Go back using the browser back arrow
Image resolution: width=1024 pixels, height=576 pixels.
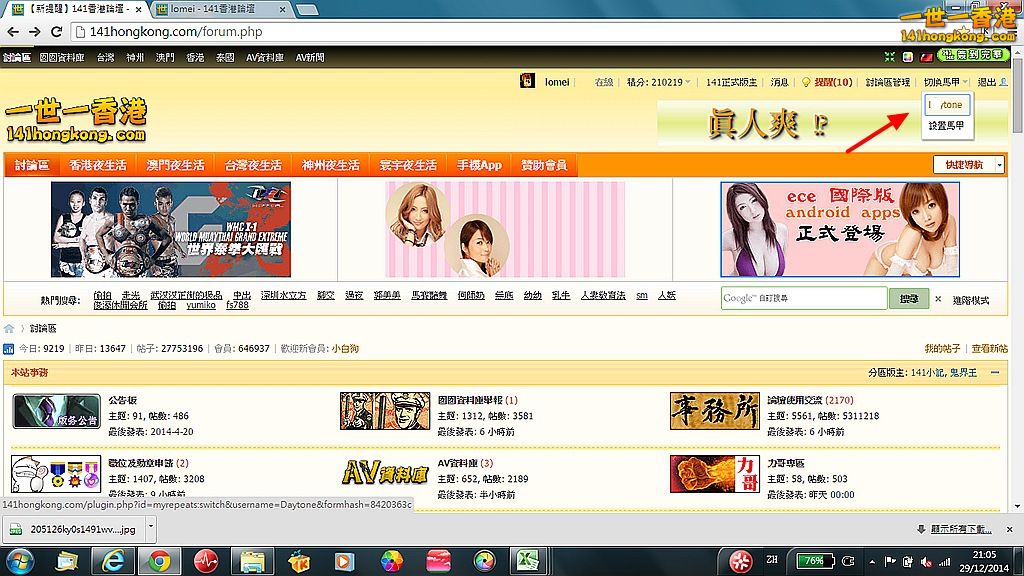[x=13, y=31]
